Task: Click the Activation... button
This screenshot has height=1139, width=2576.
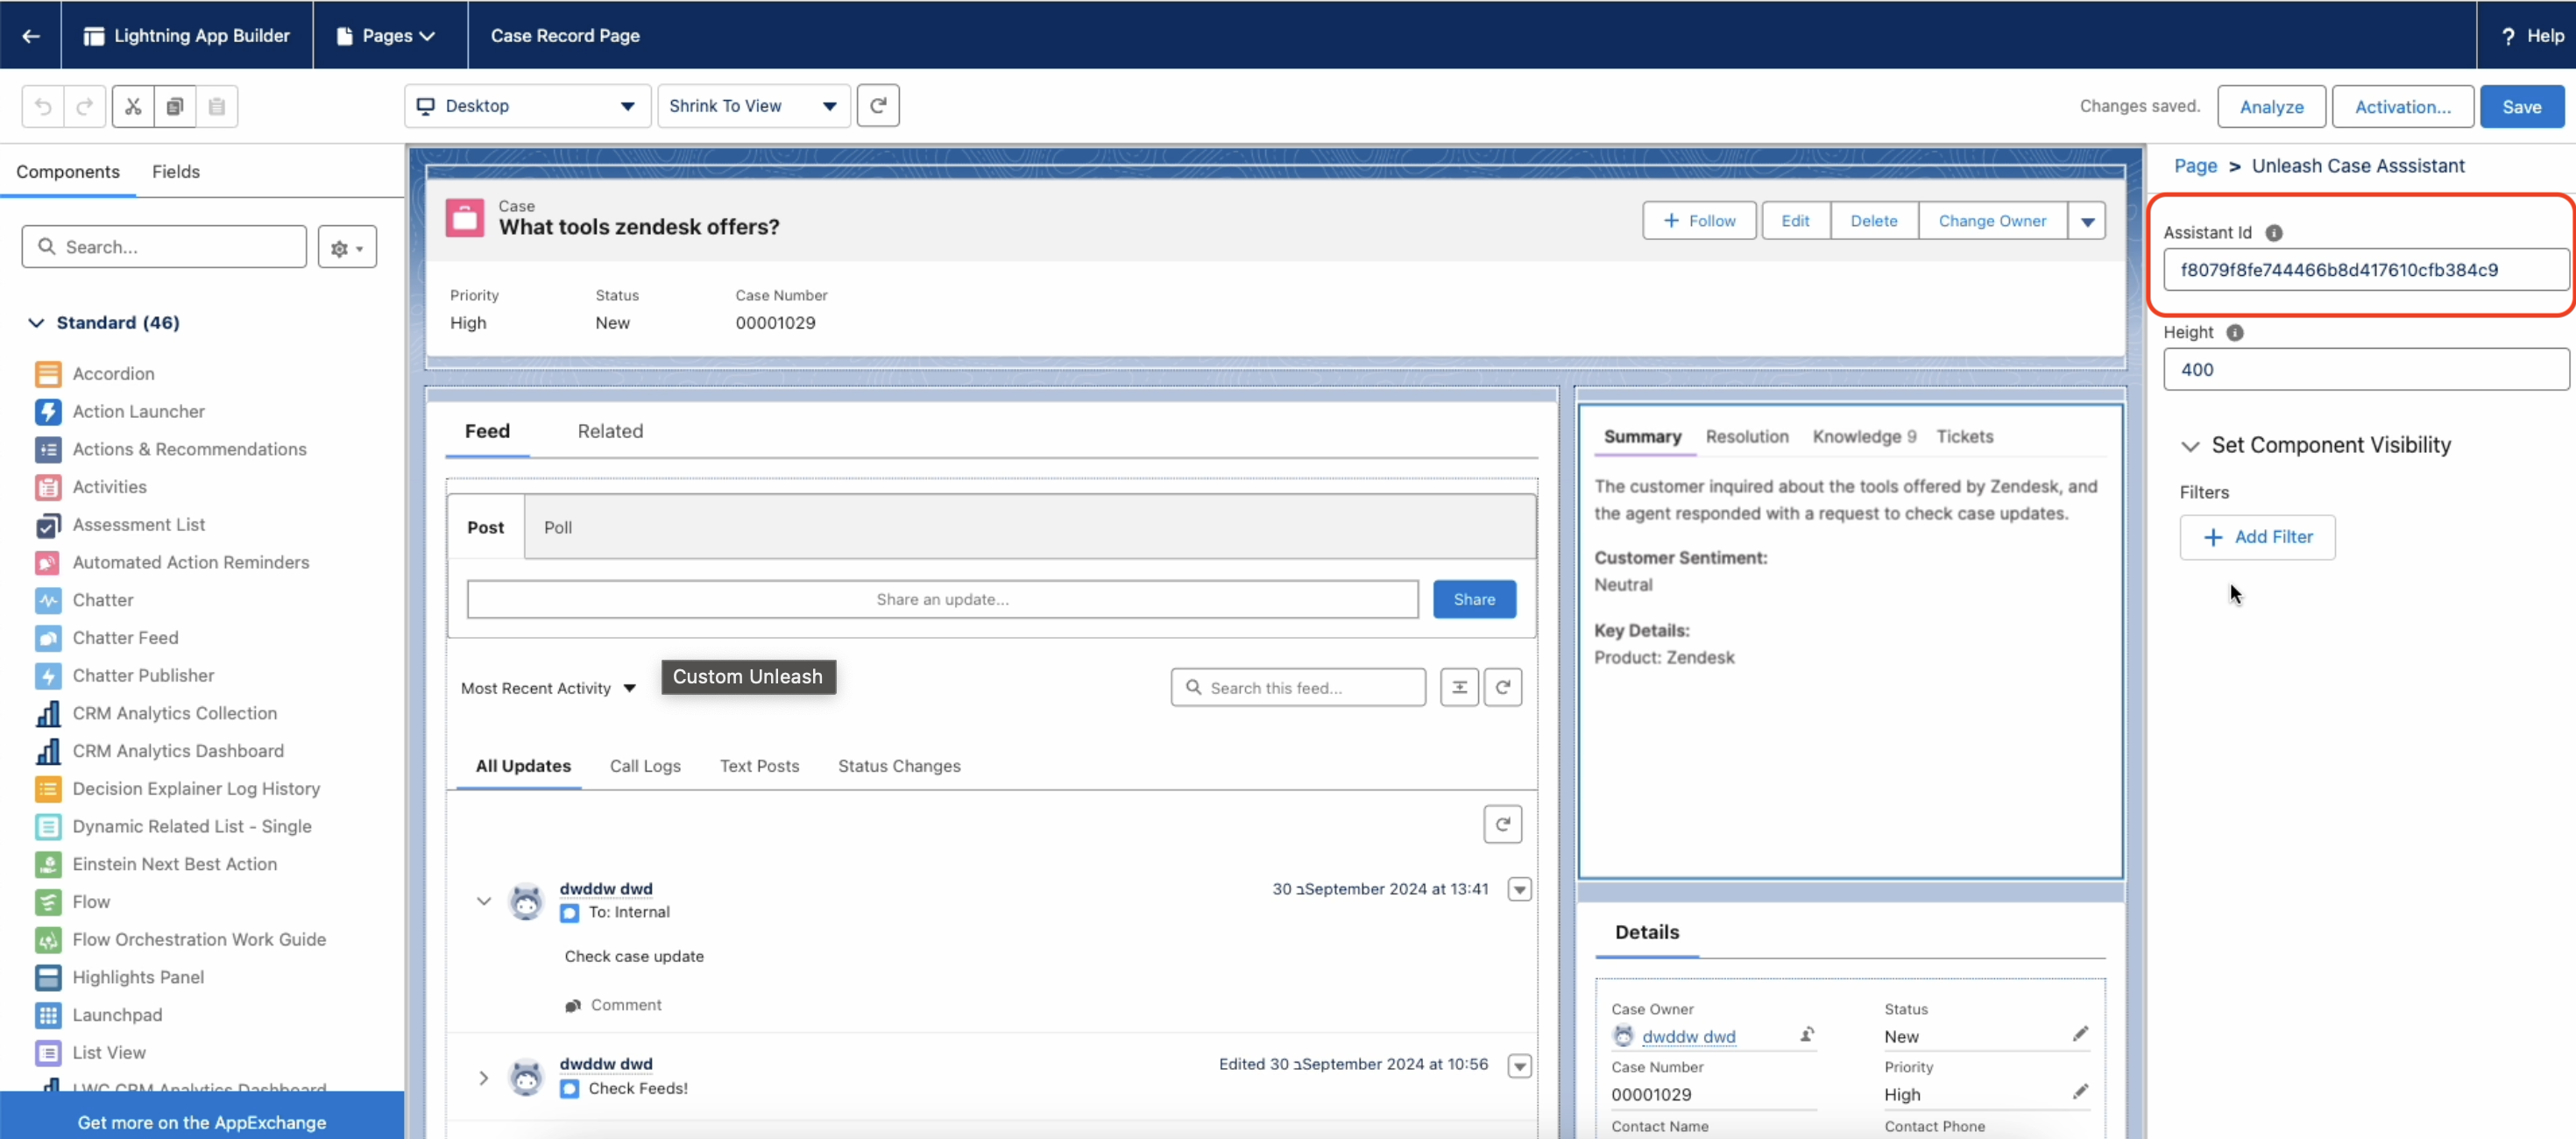Action: click(x=2402, y=107)
